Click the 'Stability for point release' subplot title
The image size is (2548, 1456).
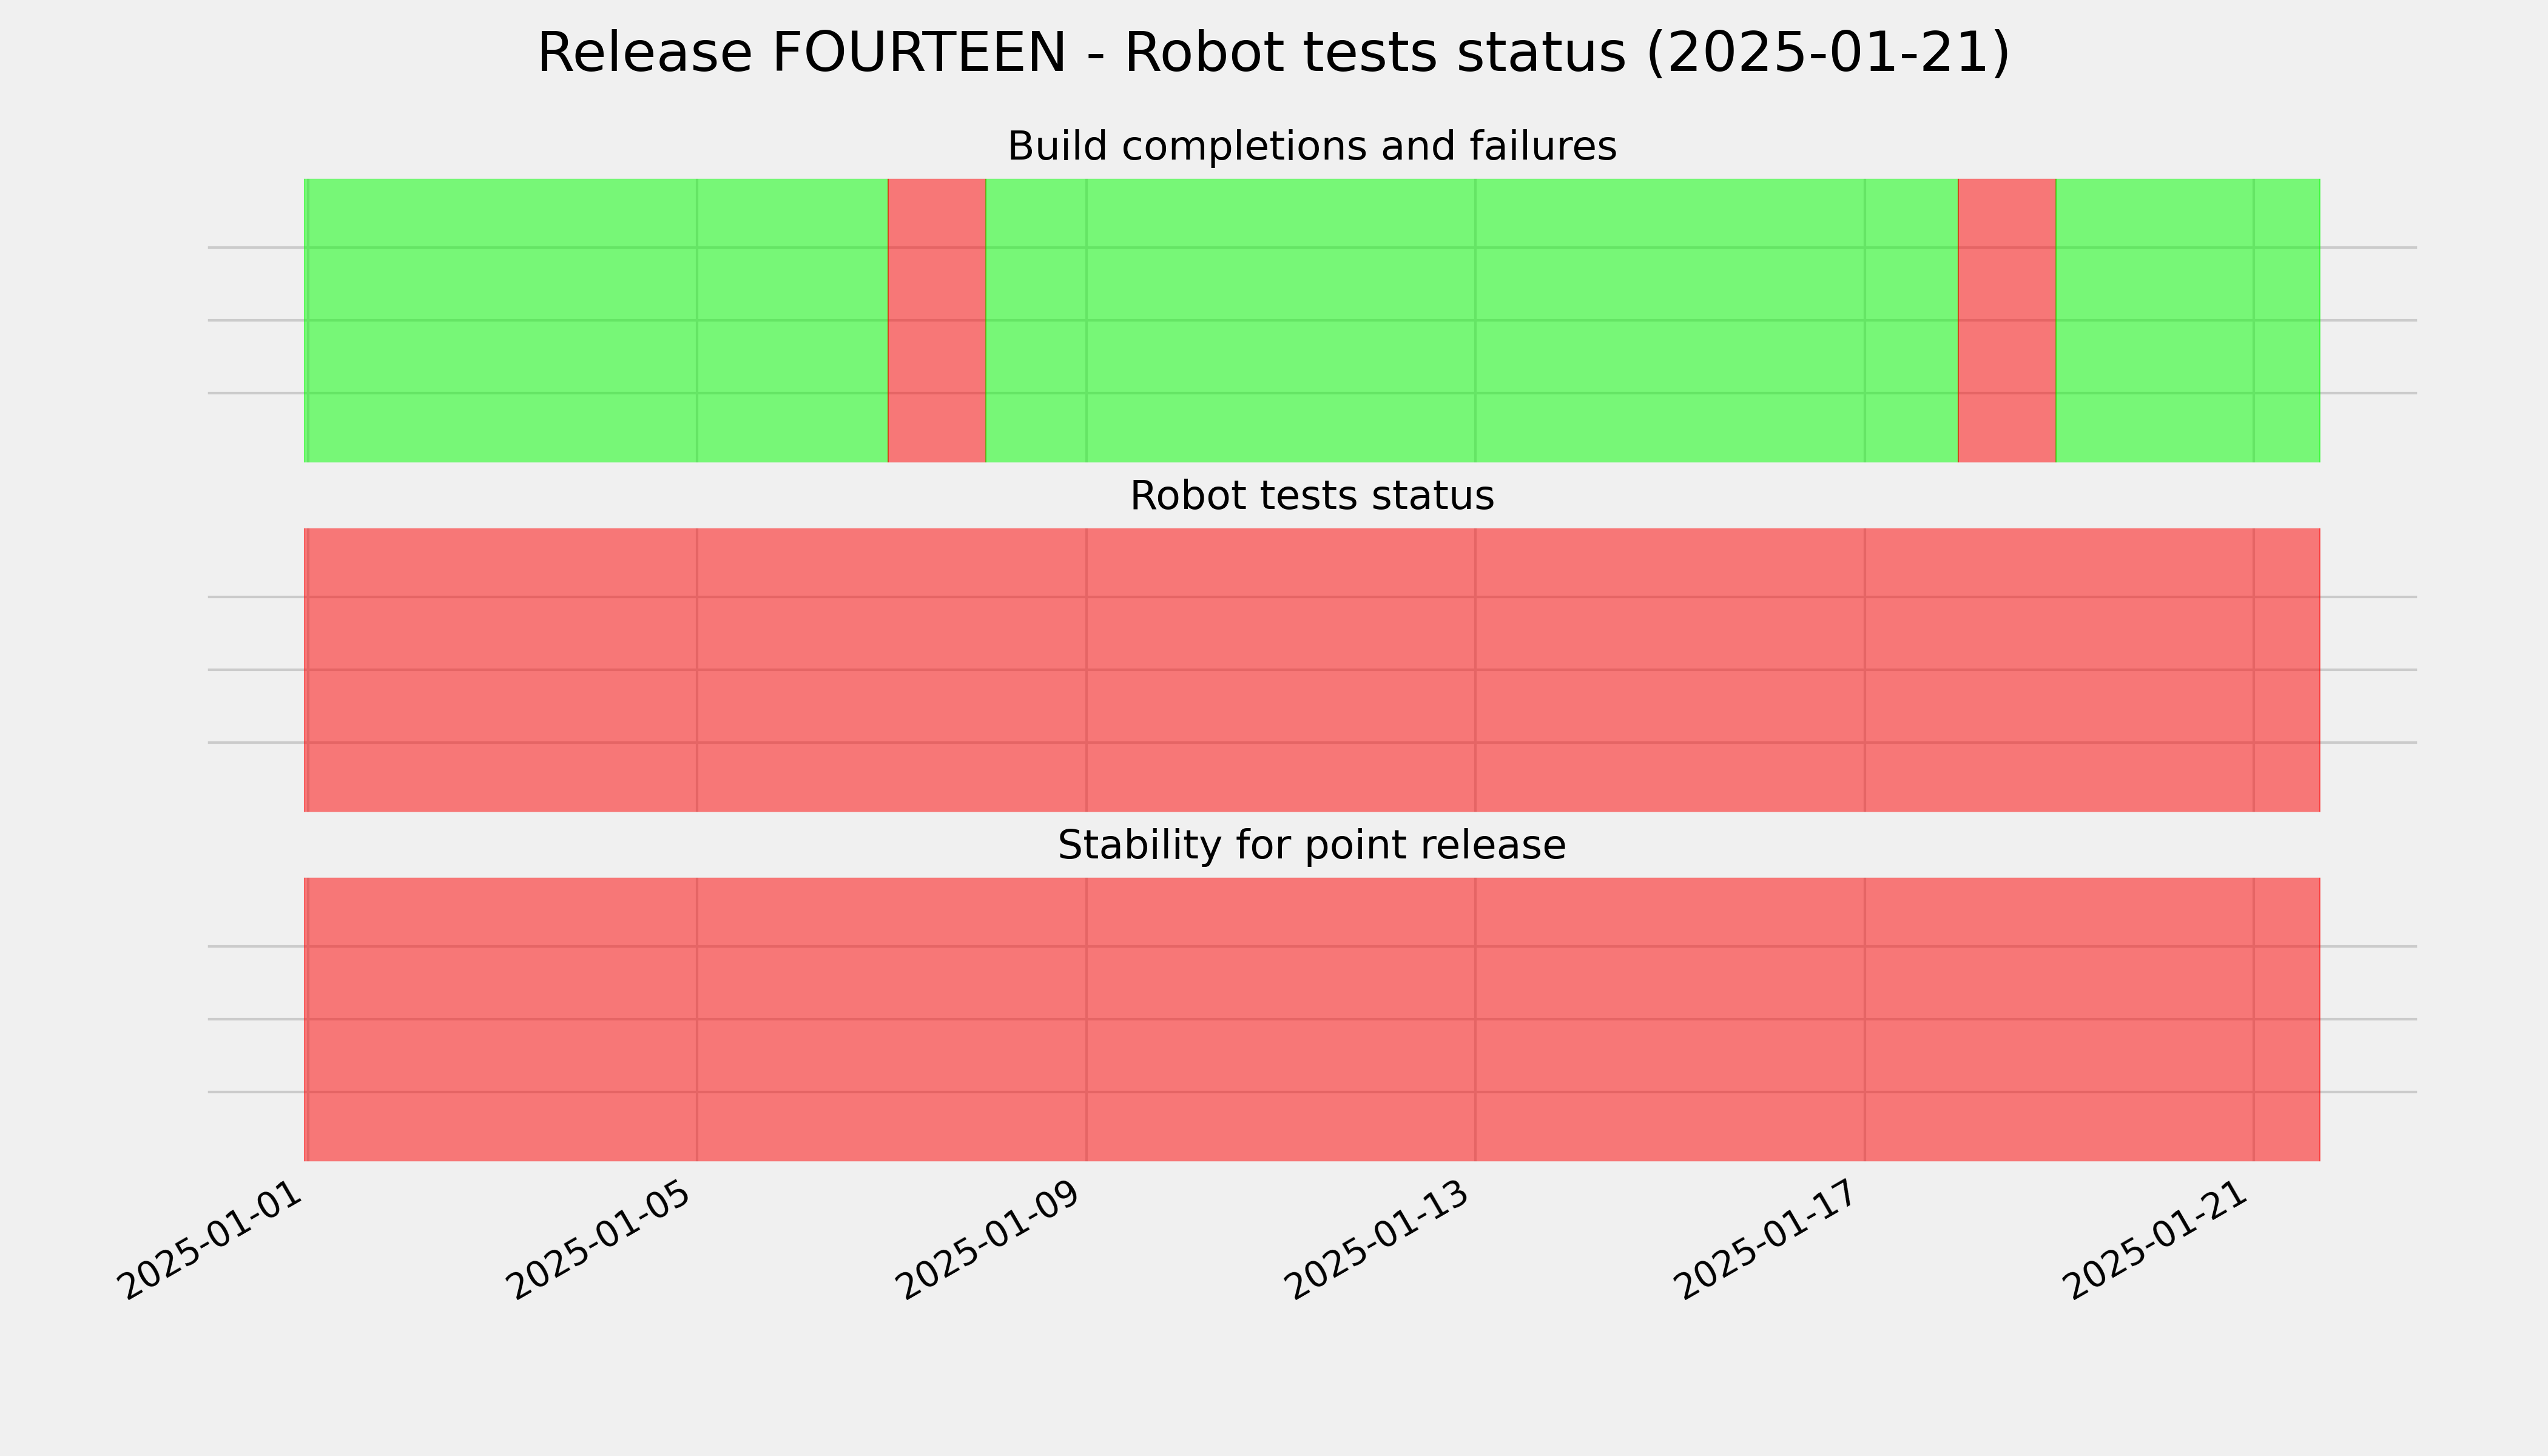pos(1311,845)
